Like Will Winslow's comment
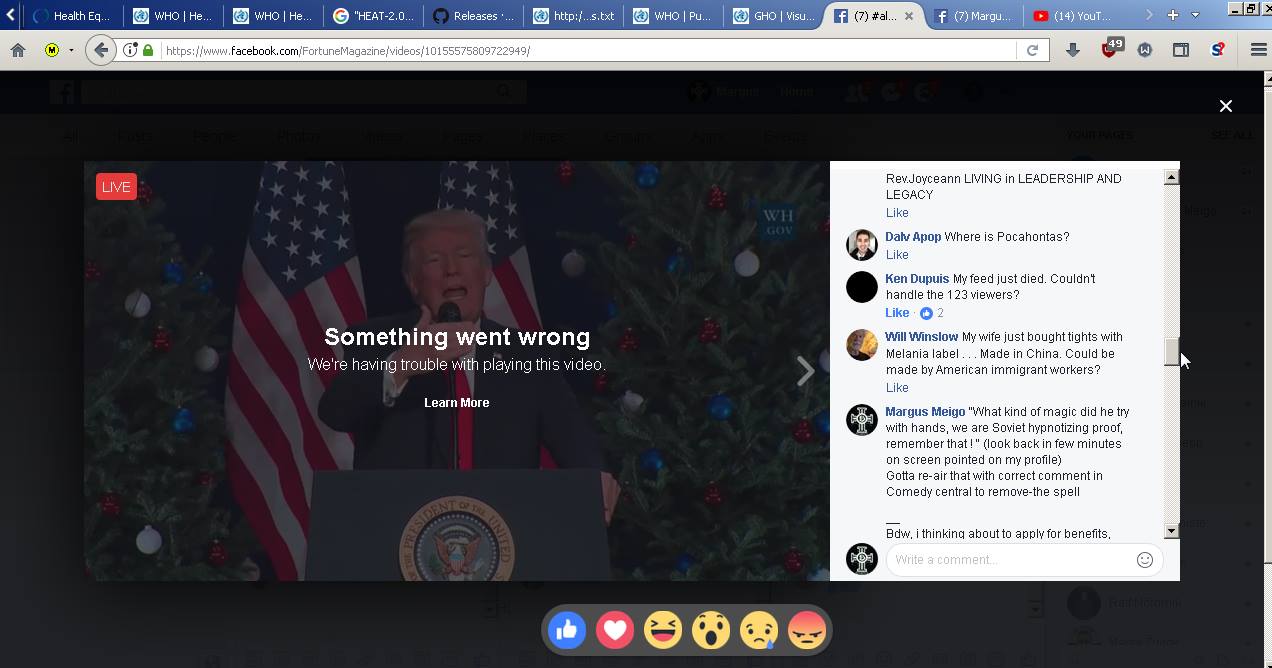Image resolution: width=1272 pixels, height=668 pixels. (x=897, y=387)
